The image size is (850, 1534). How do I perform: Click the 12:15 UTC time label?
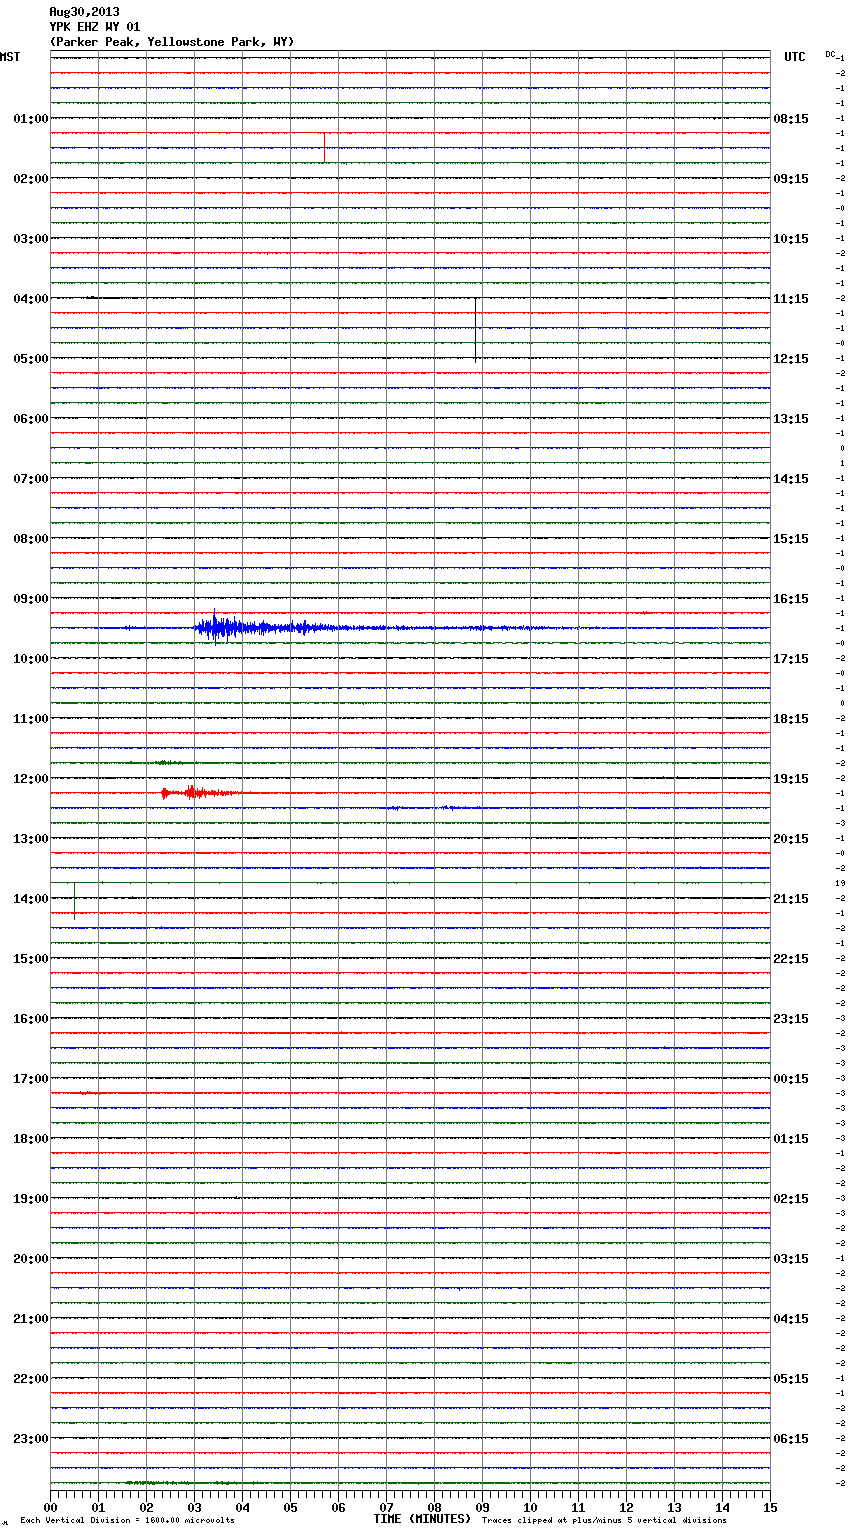(791, 358)
